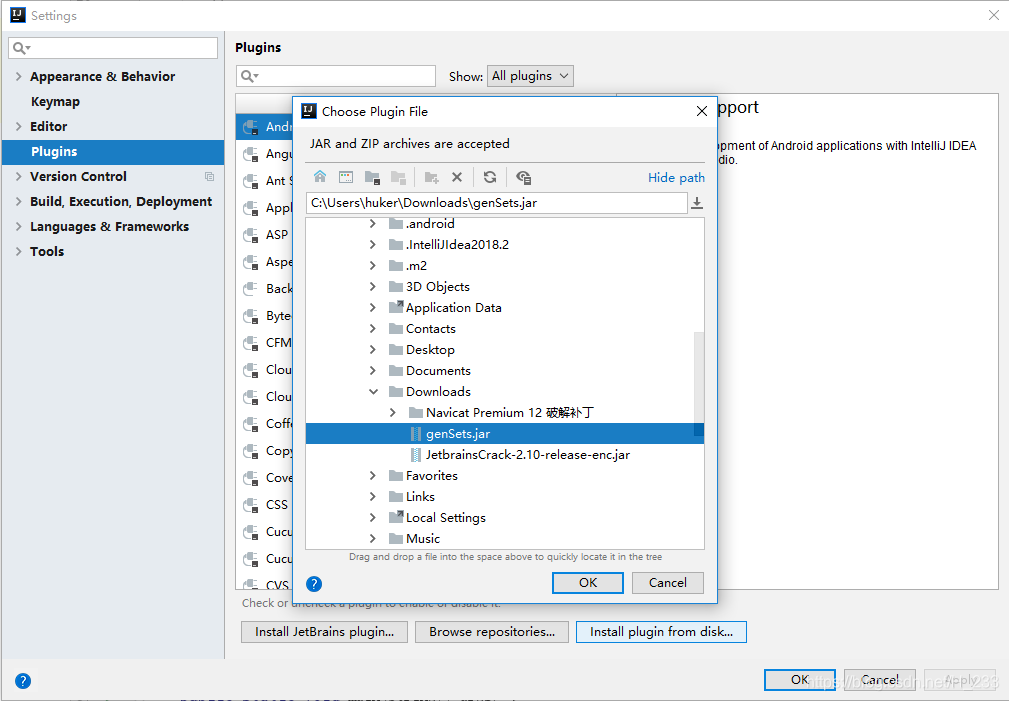The height and width of the screenshot is (701, 1009).
Task: Click the CSS plugin icon in the Settings list
Action: 250,505
